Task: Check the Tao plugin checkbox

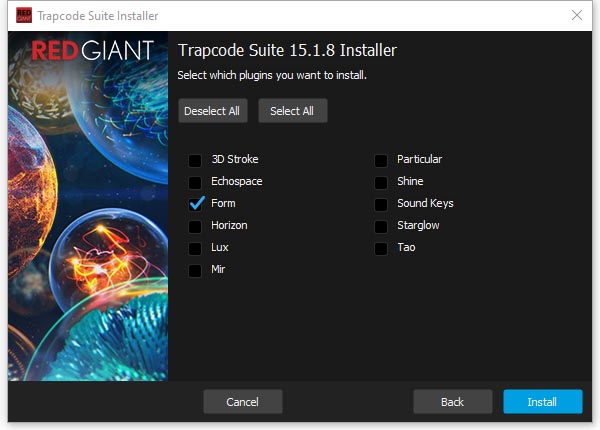Action: click(x=381, y=249)
